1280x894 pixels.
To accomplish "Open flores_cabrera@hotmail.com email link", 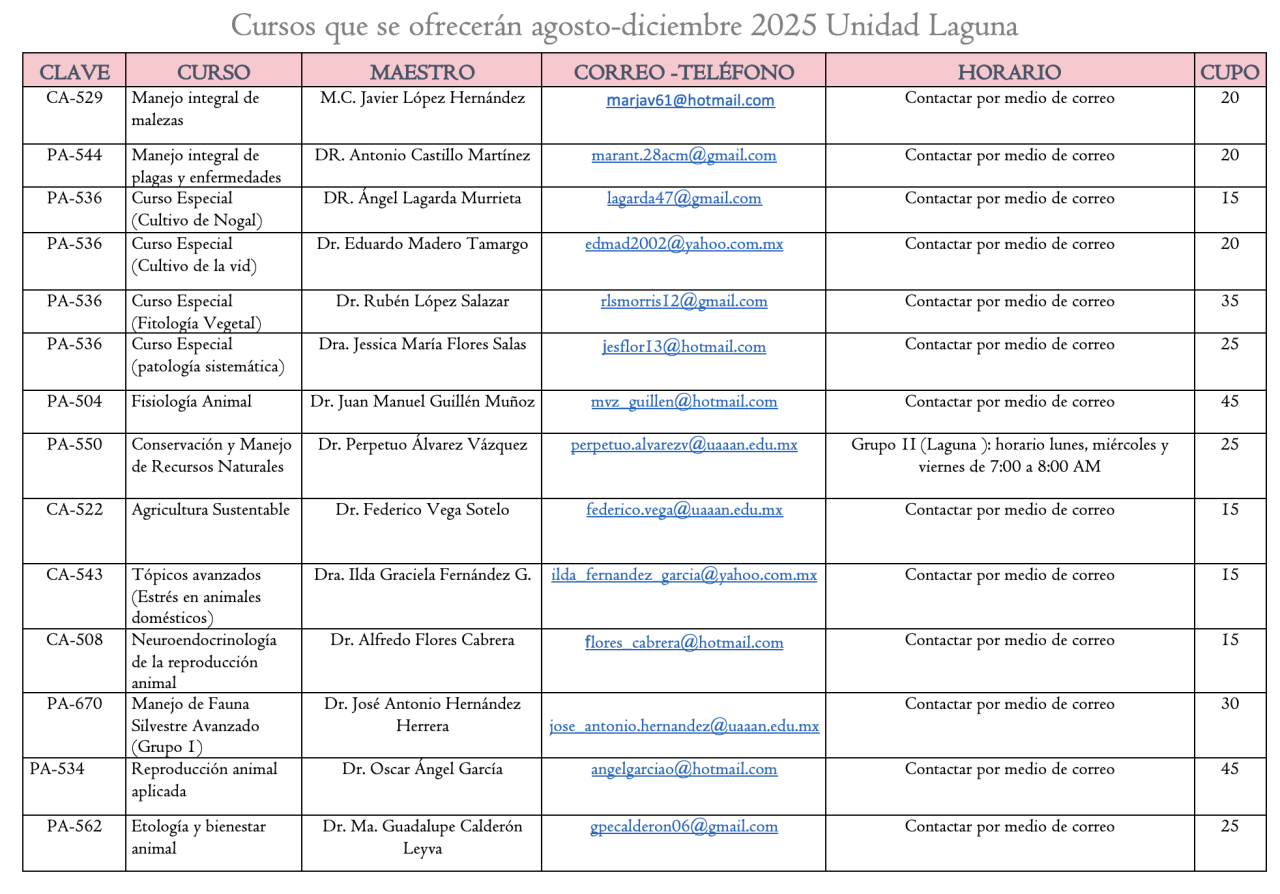I will (684, 643).
